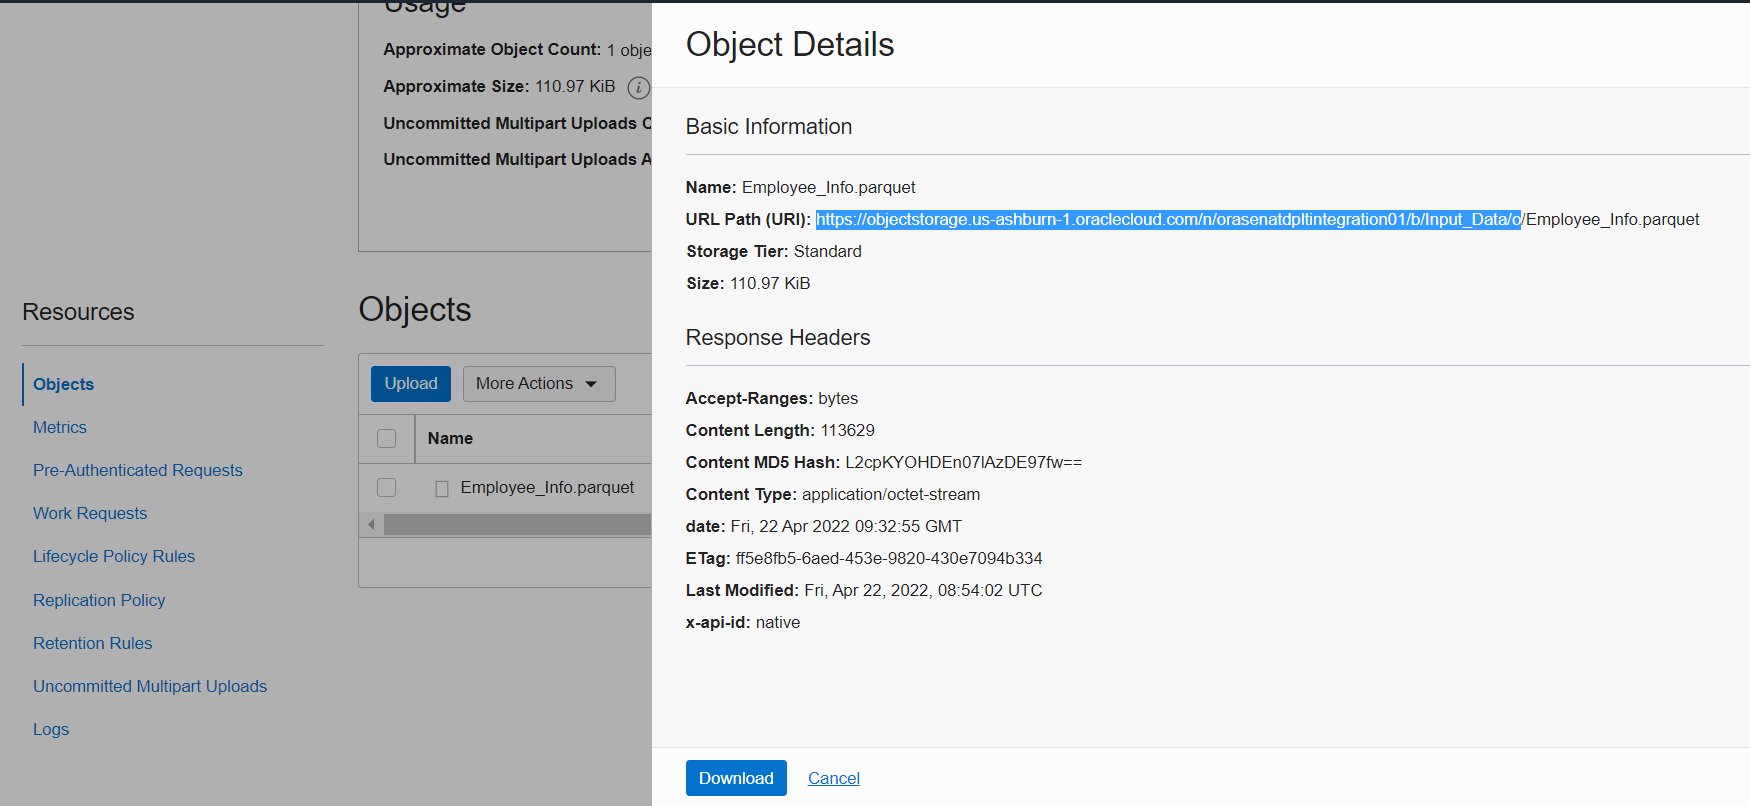Check the Employee_Info.parquet row checkbox
This screenshot has height=806, width=1750.
tap(387, 488)
